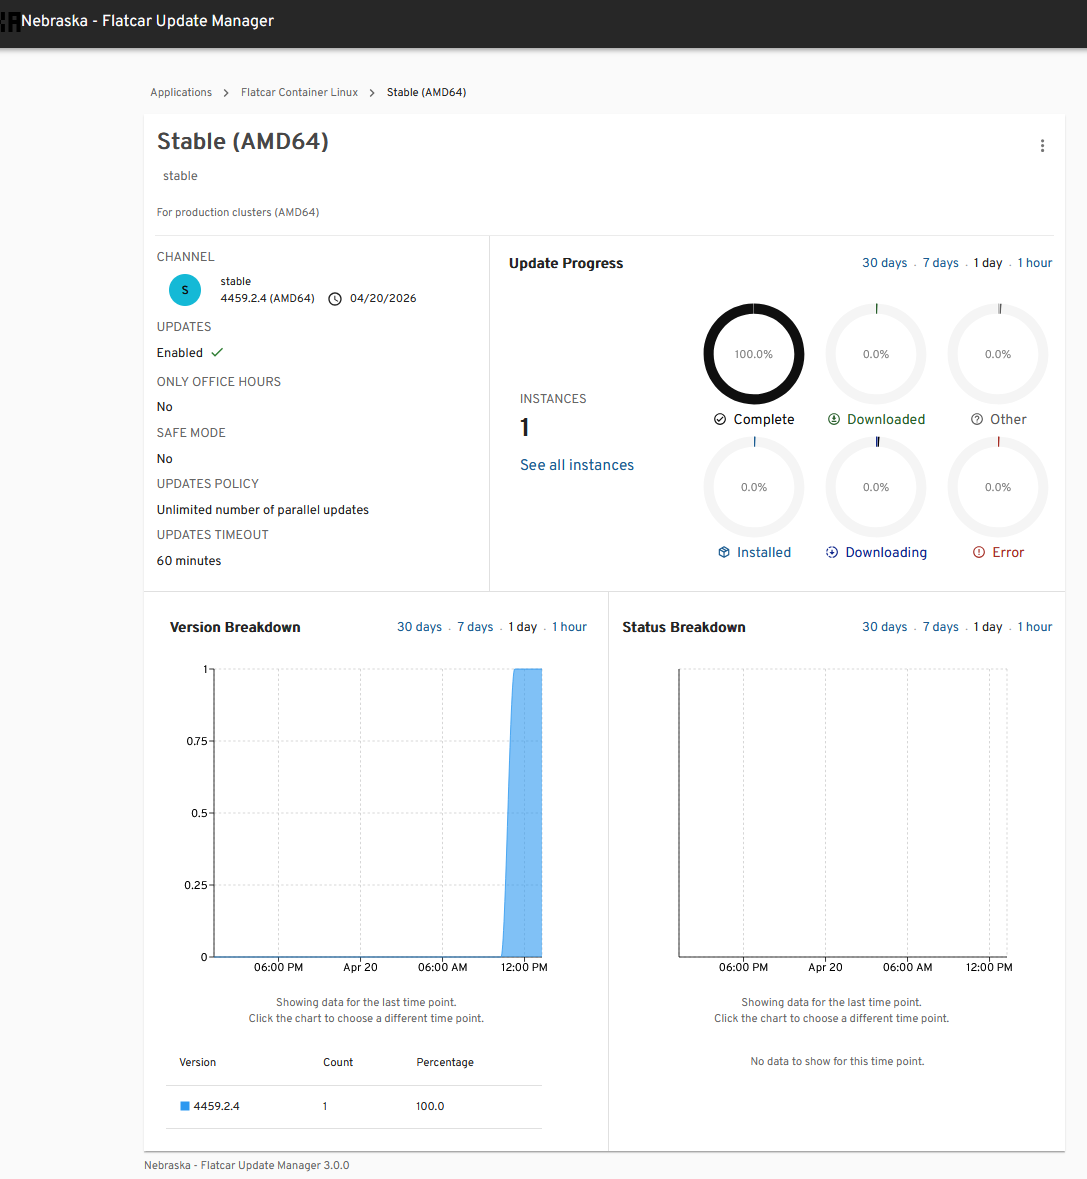This screenshot has height=1179, width=1087.
Task: Click the Complete status checkmark icon
Action: coord(720,420)
